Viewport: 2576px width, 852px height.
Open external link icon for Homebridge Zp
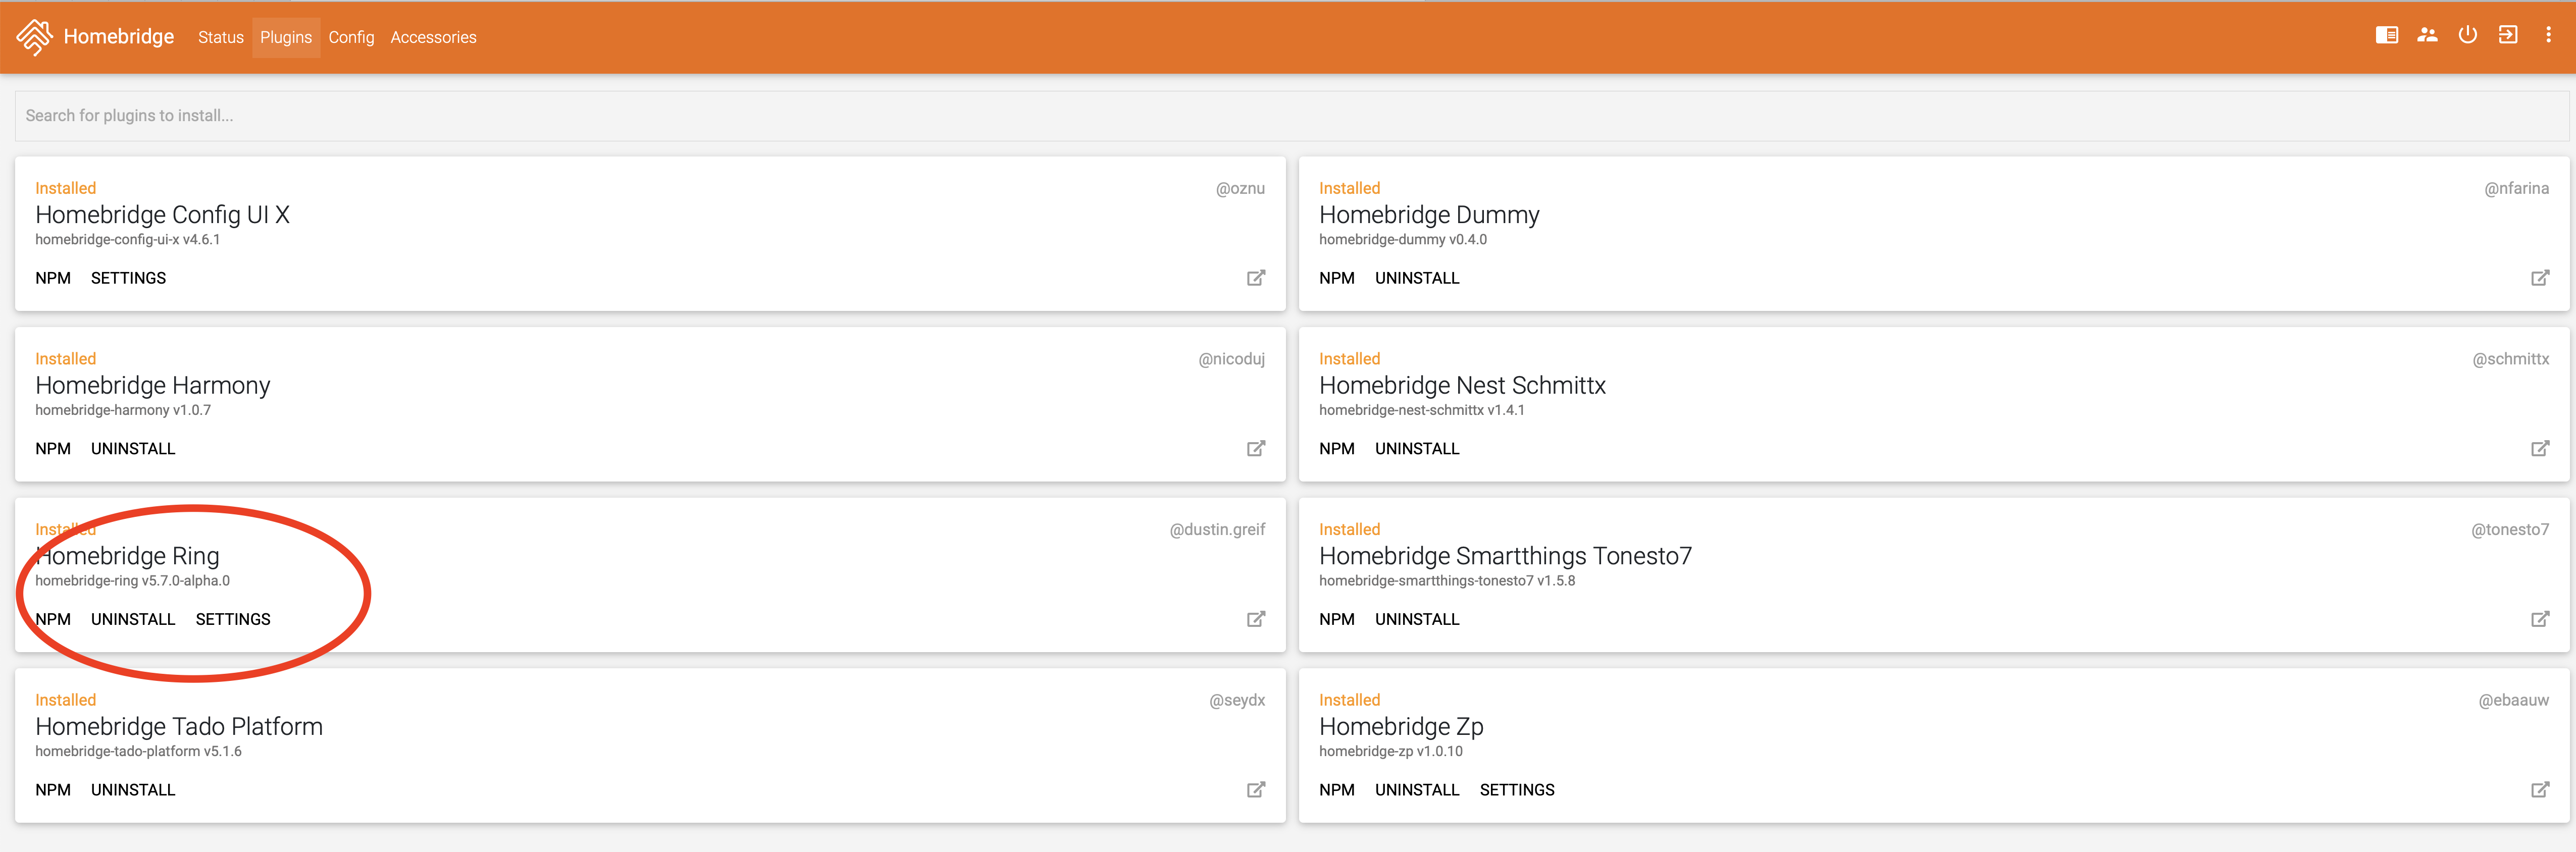(x=2540, y=790)
